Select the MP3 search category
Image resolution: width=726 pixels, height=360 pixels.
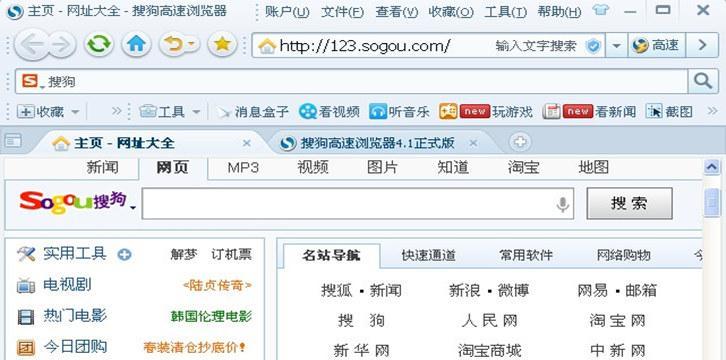point(243,168)
